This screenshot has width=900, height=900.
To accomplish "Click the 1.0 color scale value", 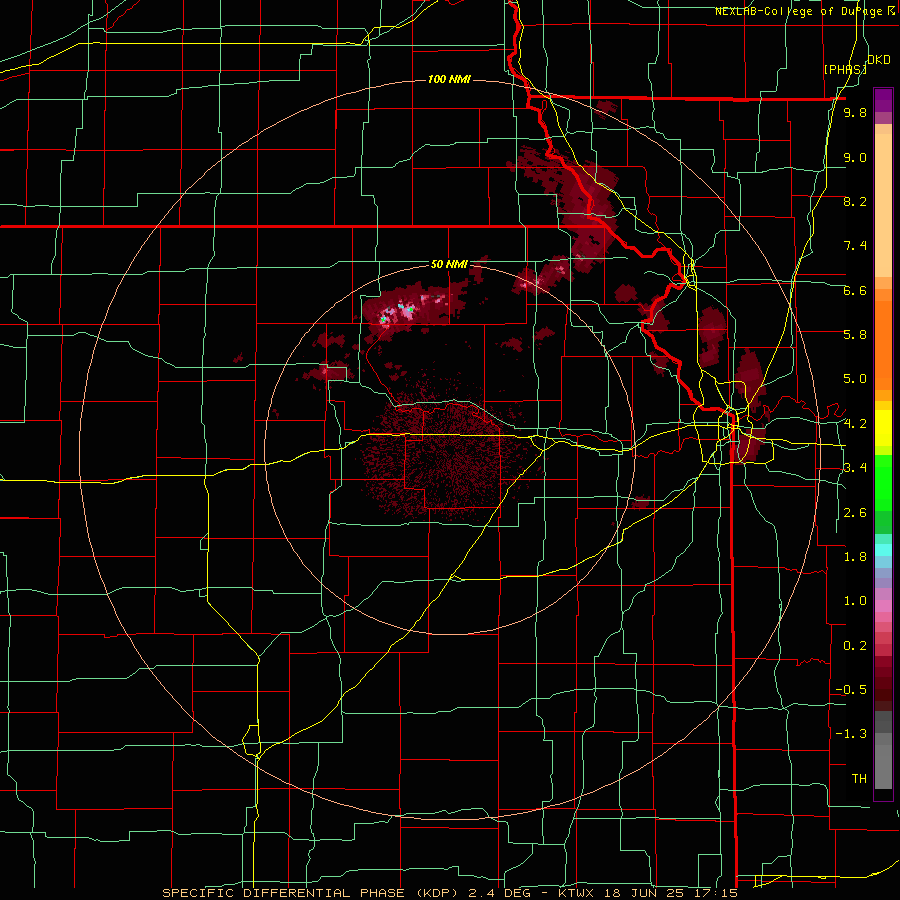I will 855,601.
